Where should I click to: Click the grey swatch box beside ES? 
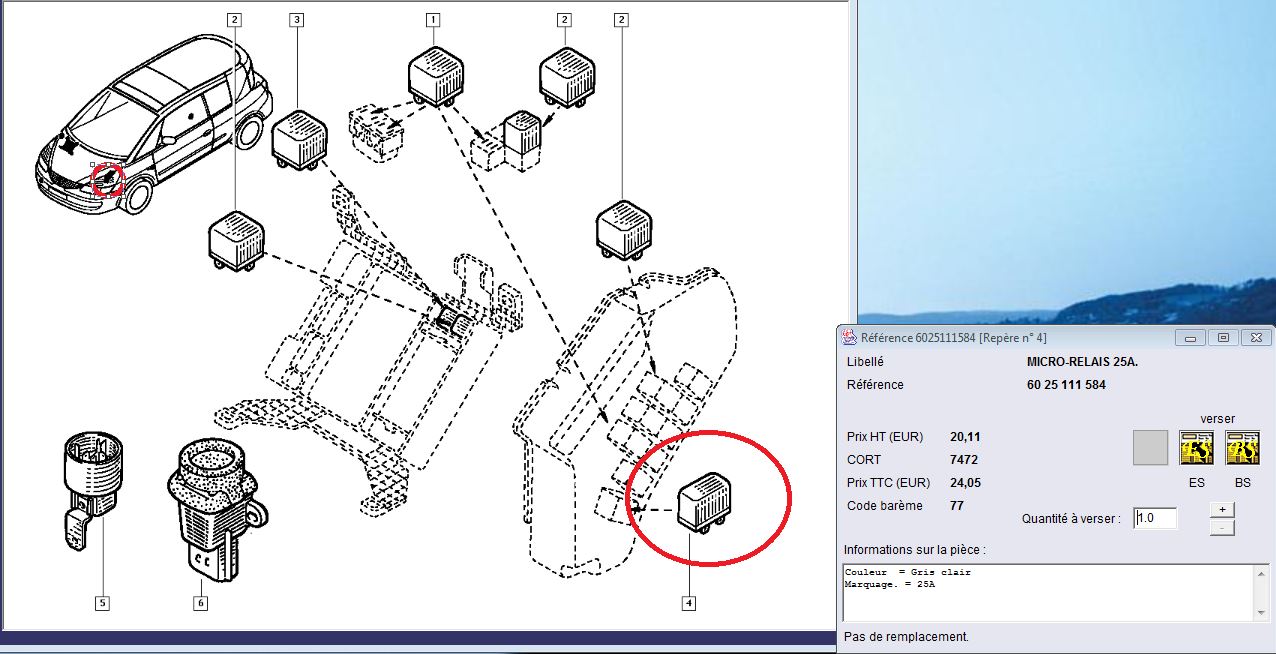[1150, 448]
